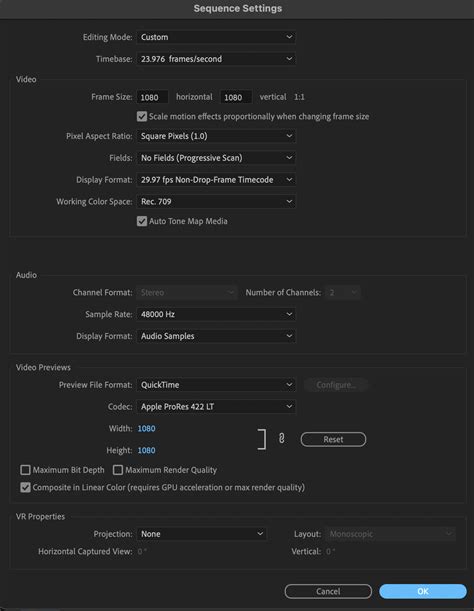Open audio Display Format Audio Samples dropdown
Screen dimensions: 474x611
[216, 336]
